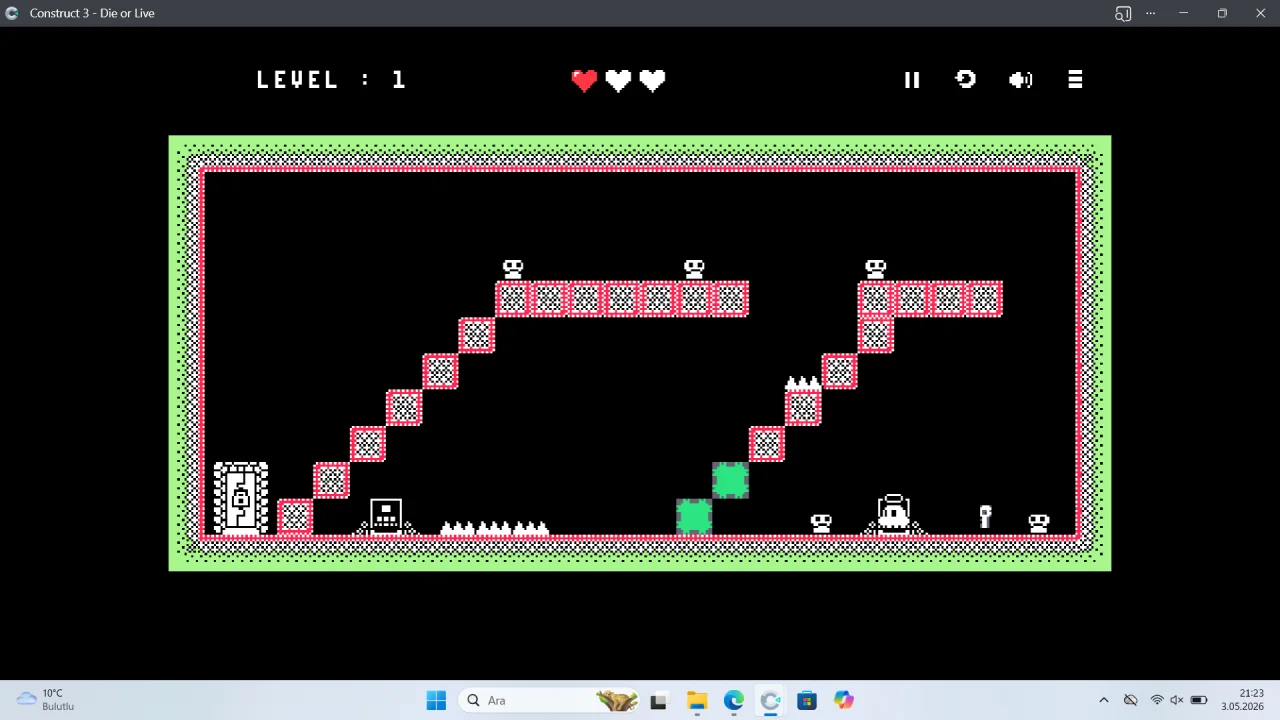This screenshot has height=720, width=1280.
Task: Click the cast icon in the title bar
Action: (x=1123, y=13)
